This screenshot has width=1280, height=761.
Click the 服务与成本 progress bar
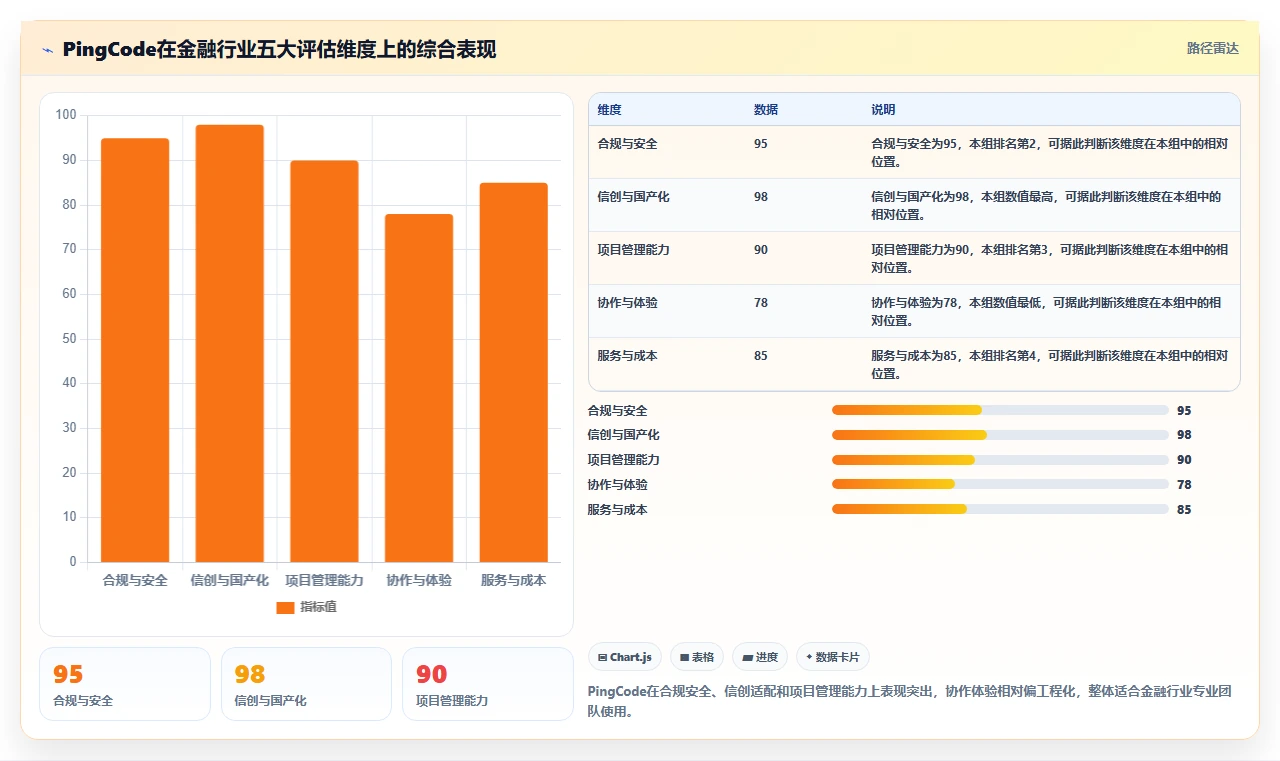[1000, 509]
